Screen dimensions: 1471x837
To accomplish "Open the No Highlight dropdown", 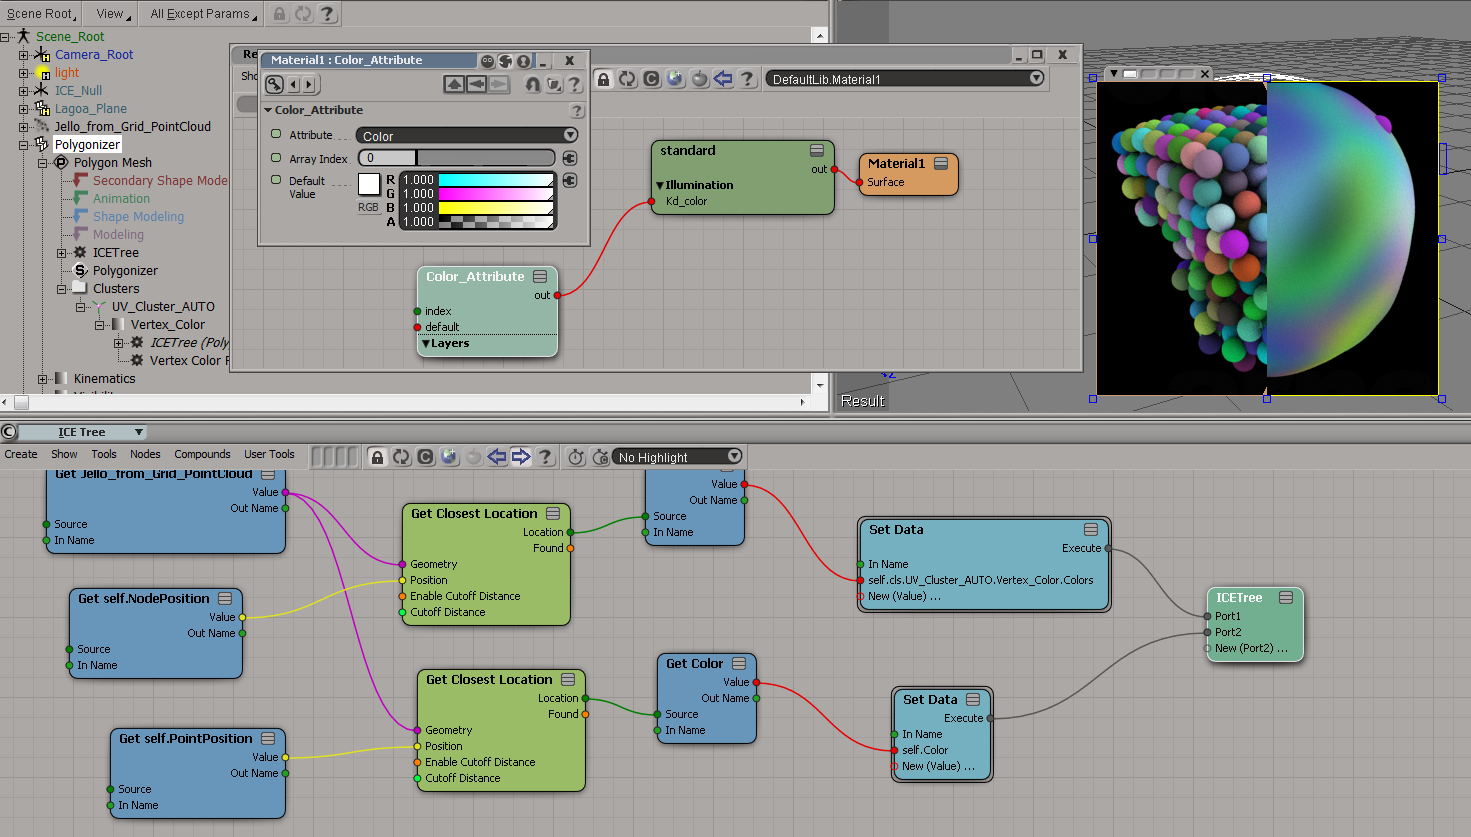I will [x=677, y=457].
